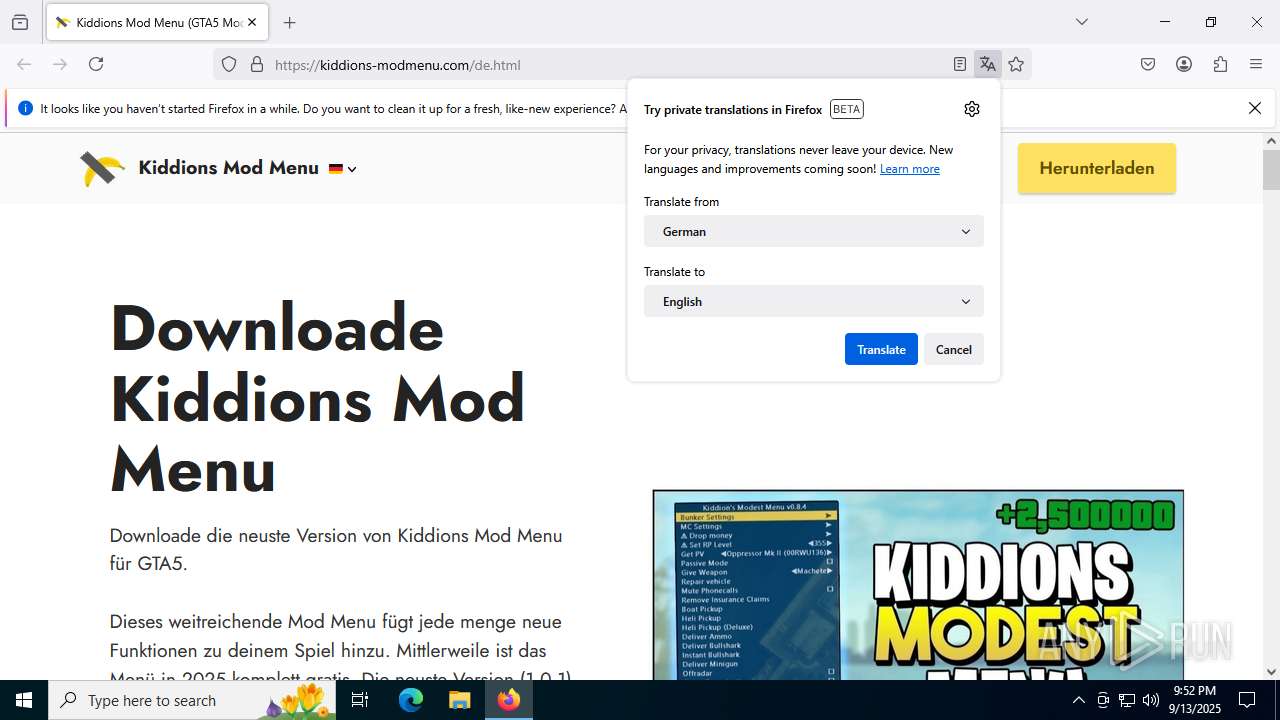Open the Windows Start menu

(x=24, y=700)
